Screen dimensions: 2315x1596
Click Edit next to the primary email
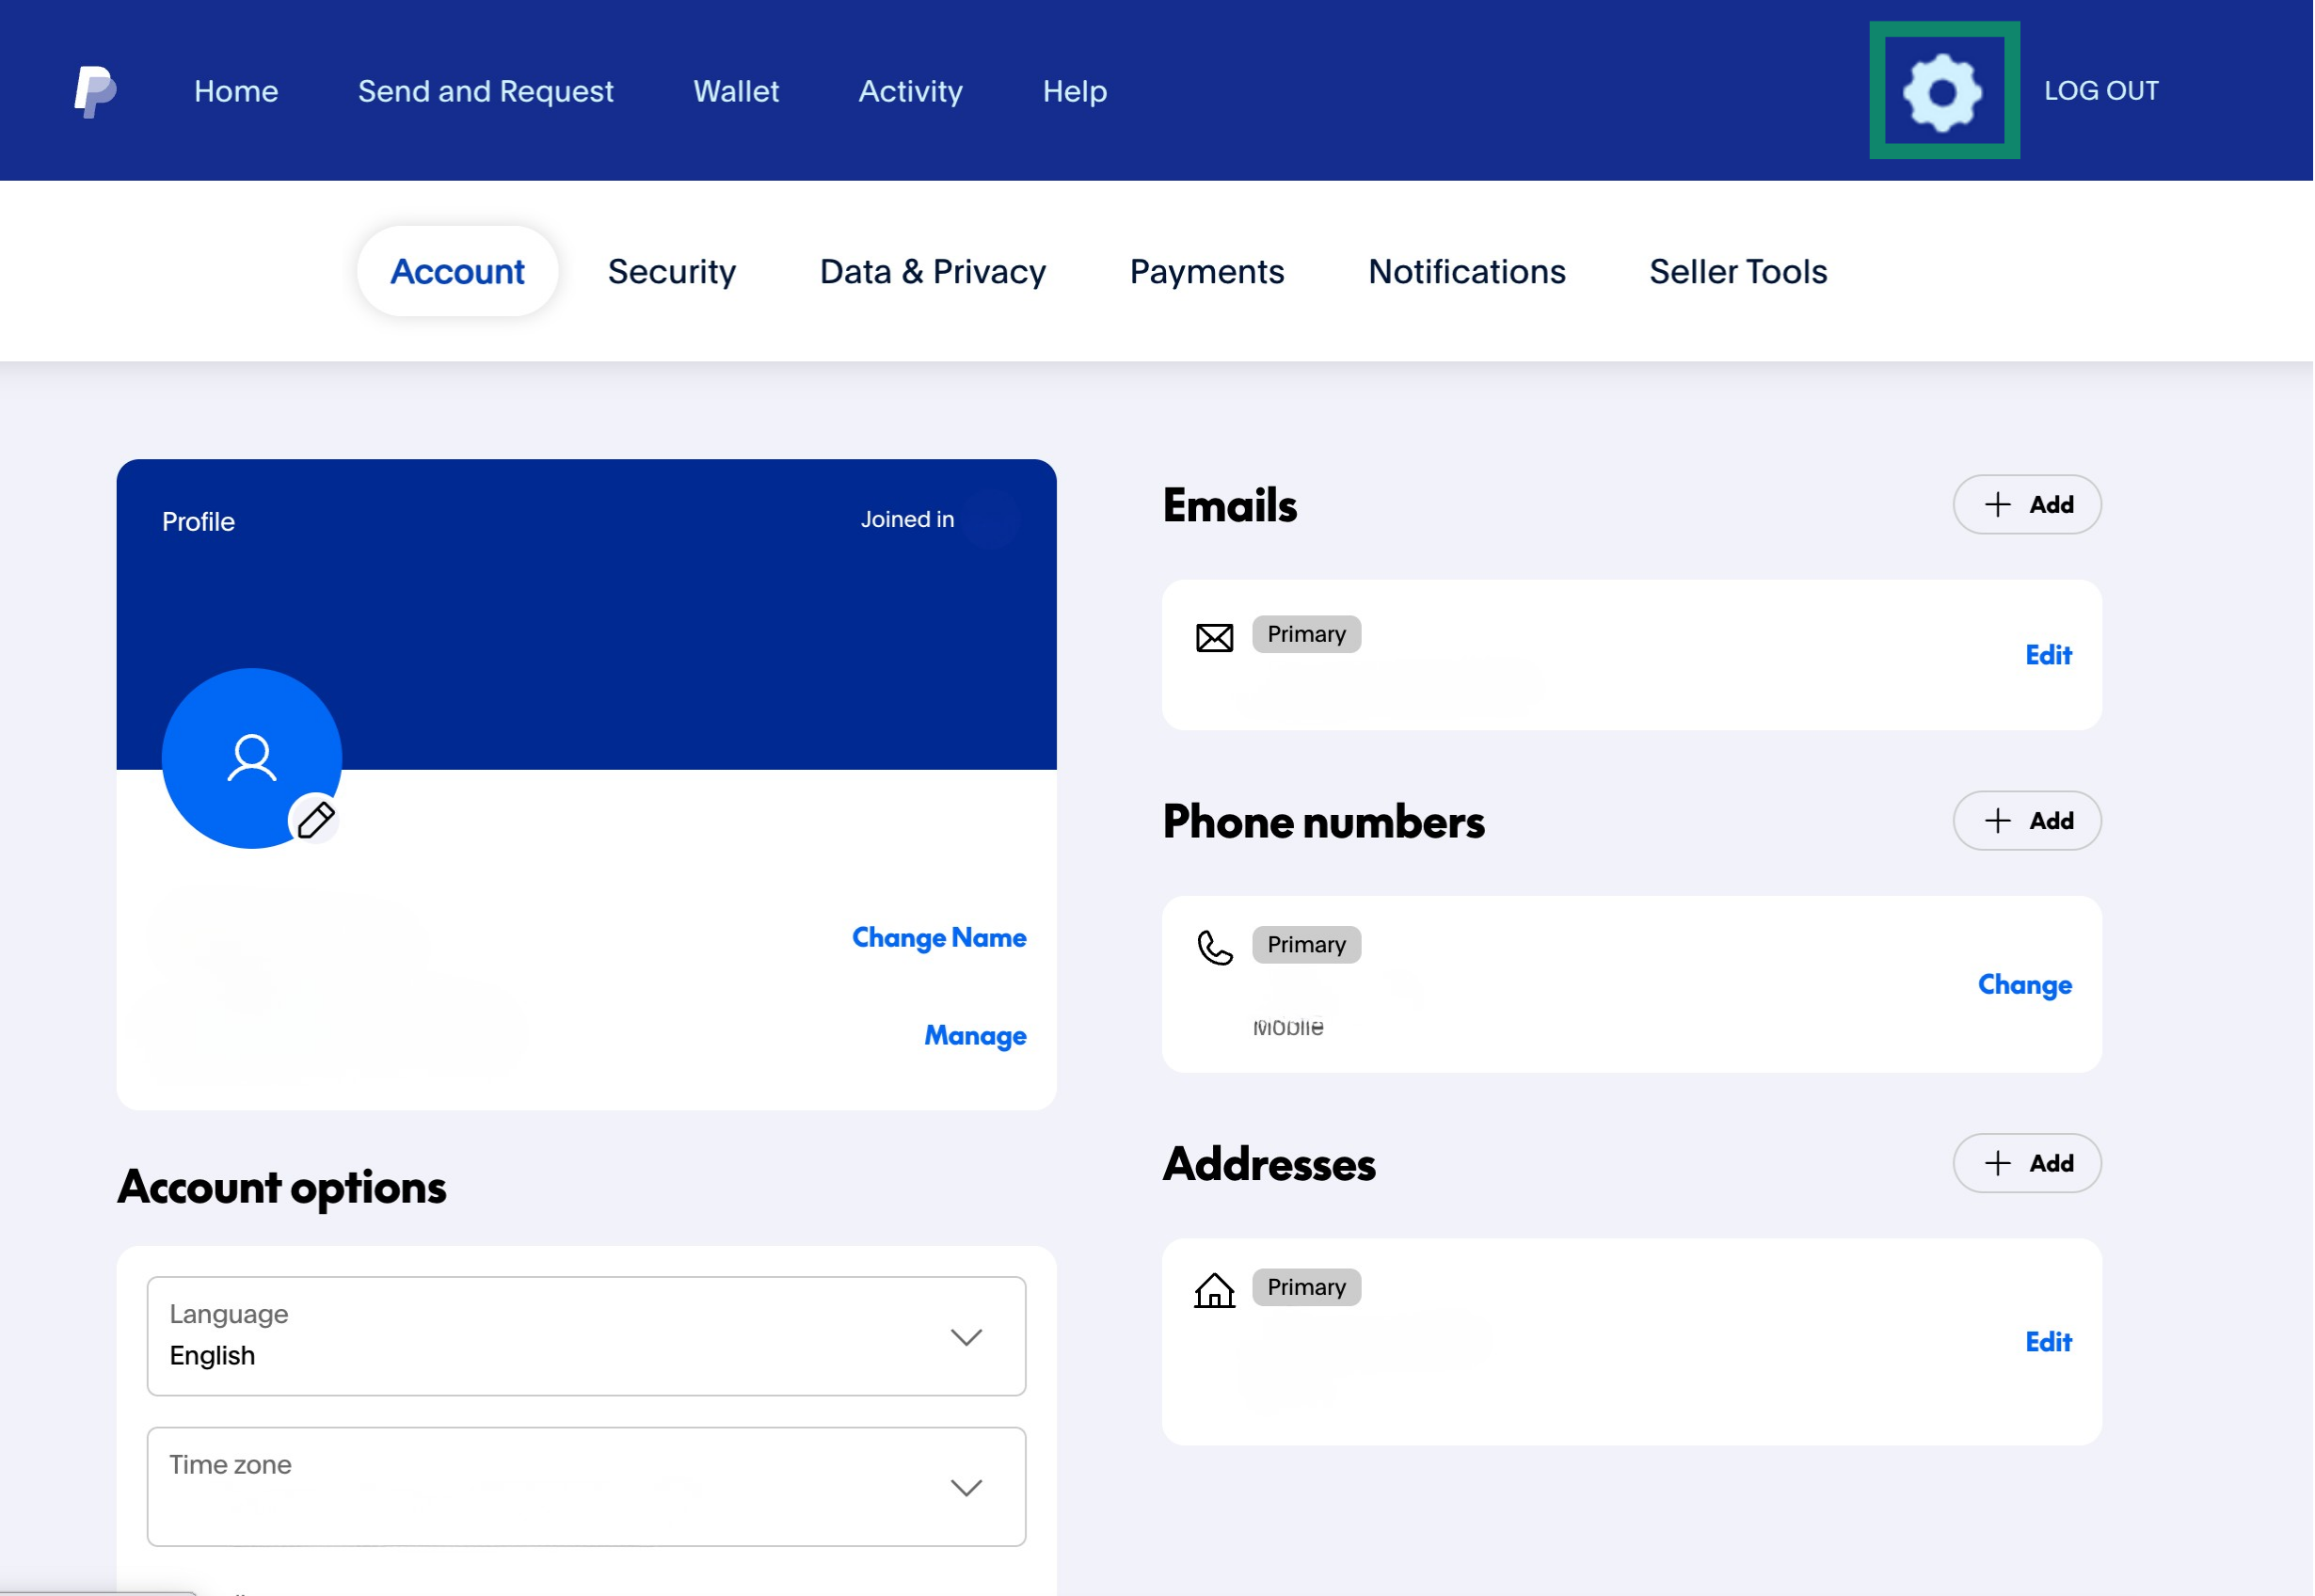pyautogui.click(x=2049, y=654)
